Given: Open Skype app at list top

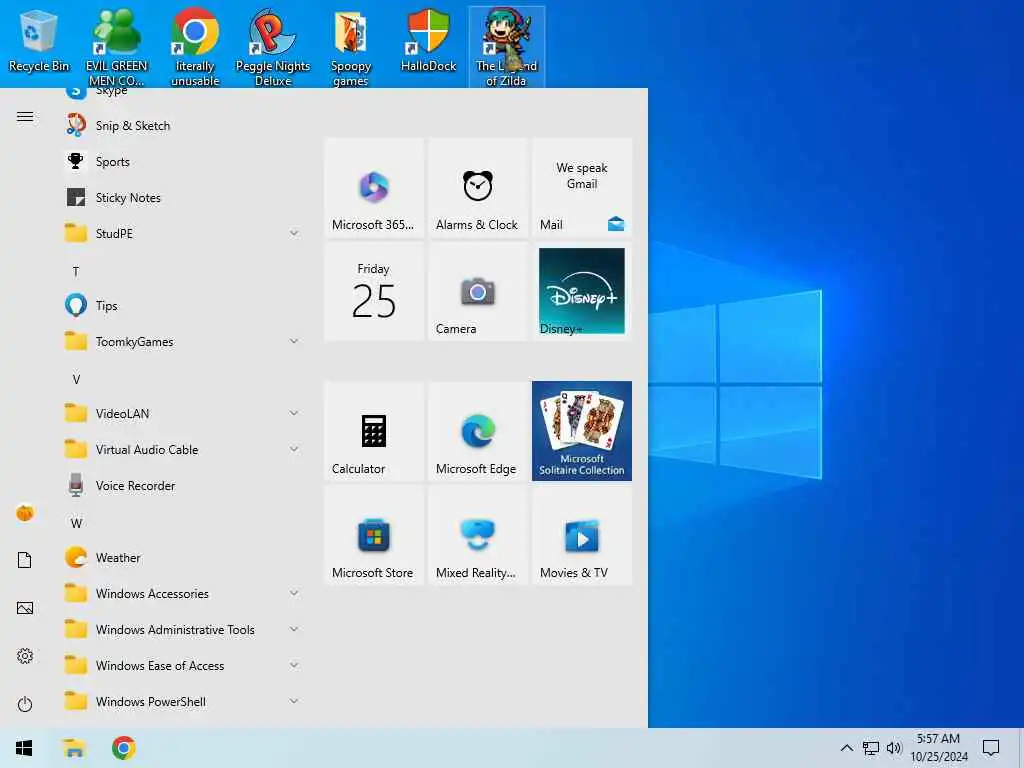Looking at the screenshot, I should (x=183, y=93).
